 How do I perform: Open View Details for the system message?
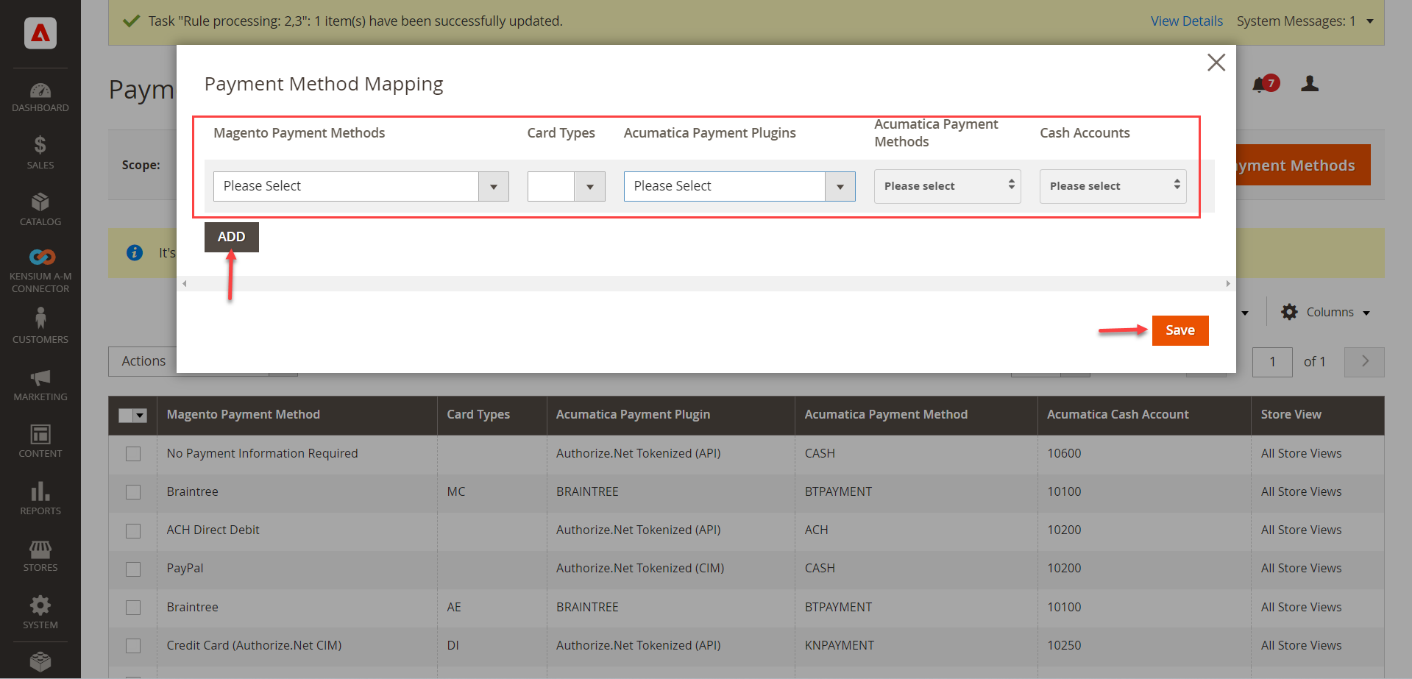[1186, 20]
